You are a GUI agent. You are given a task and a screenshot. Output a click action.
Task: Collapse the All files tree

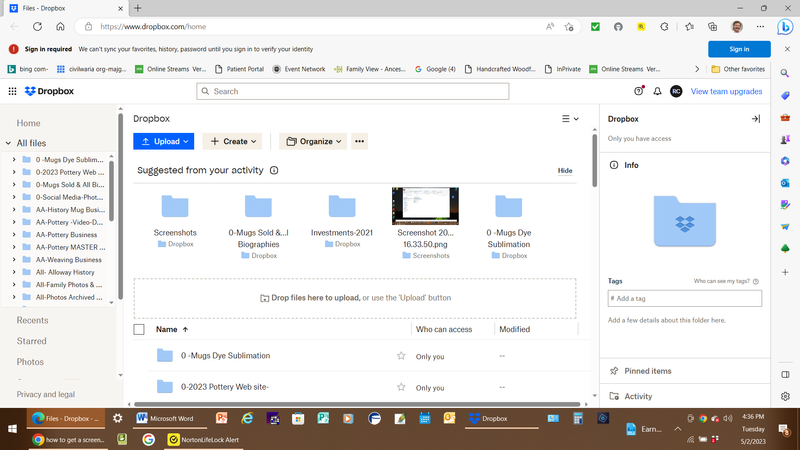8,143
